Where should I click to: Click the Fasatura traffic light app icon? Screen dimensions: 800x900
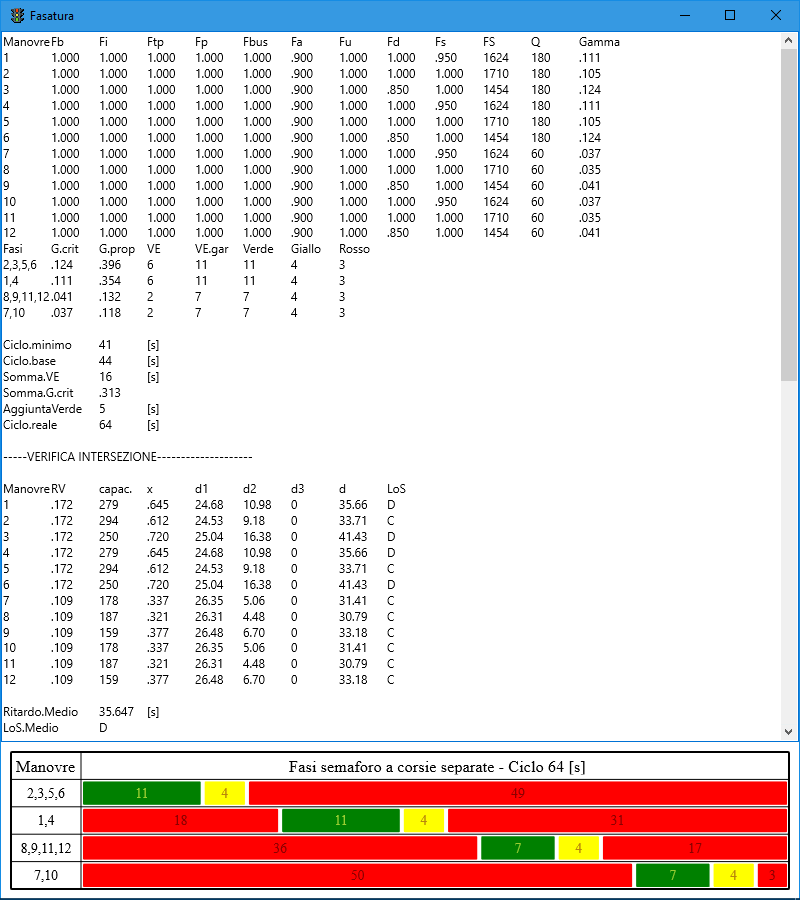pos(18,15)
